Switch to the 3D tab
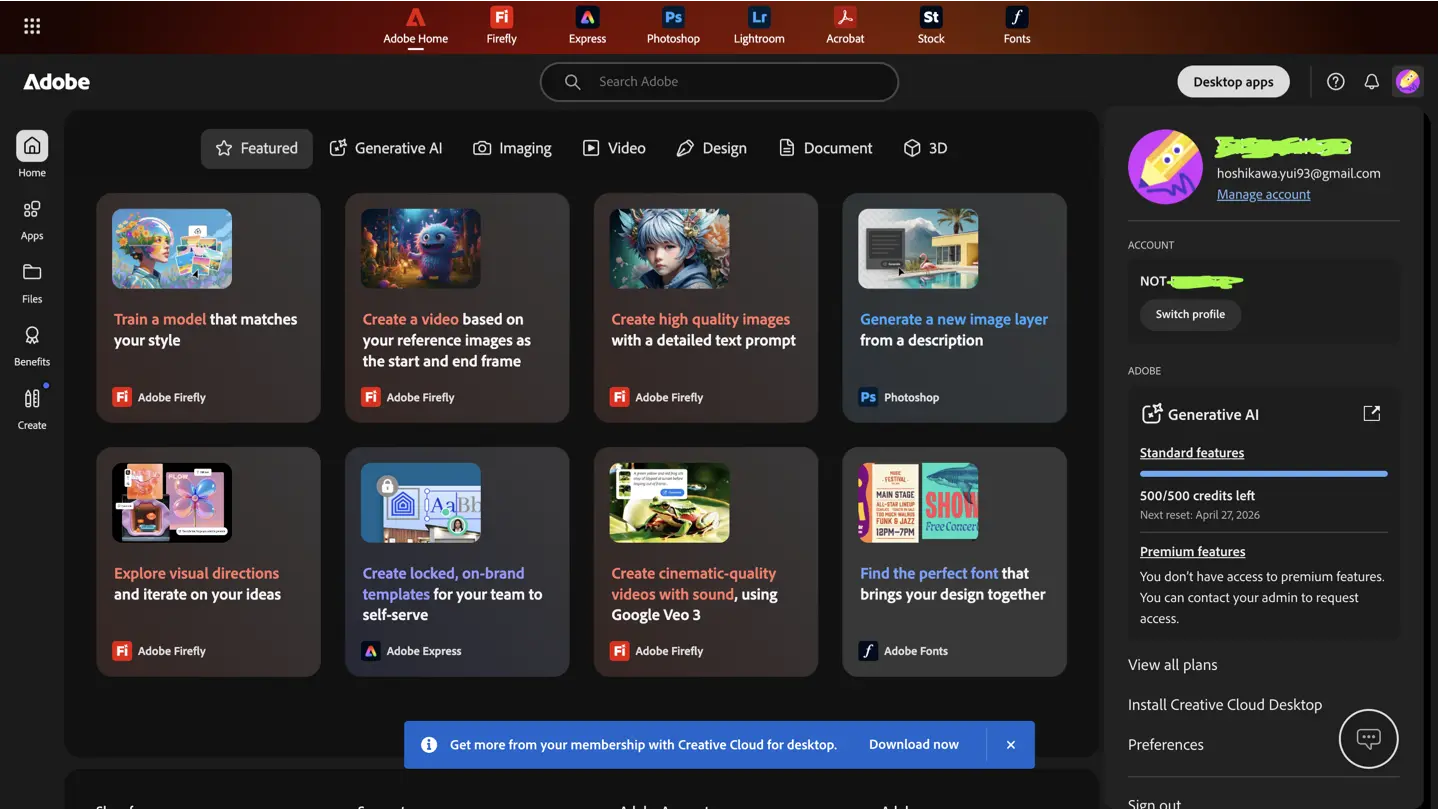Image resolution: width=1439 pixels, height=809 pixels. click(x=925, y=148)
